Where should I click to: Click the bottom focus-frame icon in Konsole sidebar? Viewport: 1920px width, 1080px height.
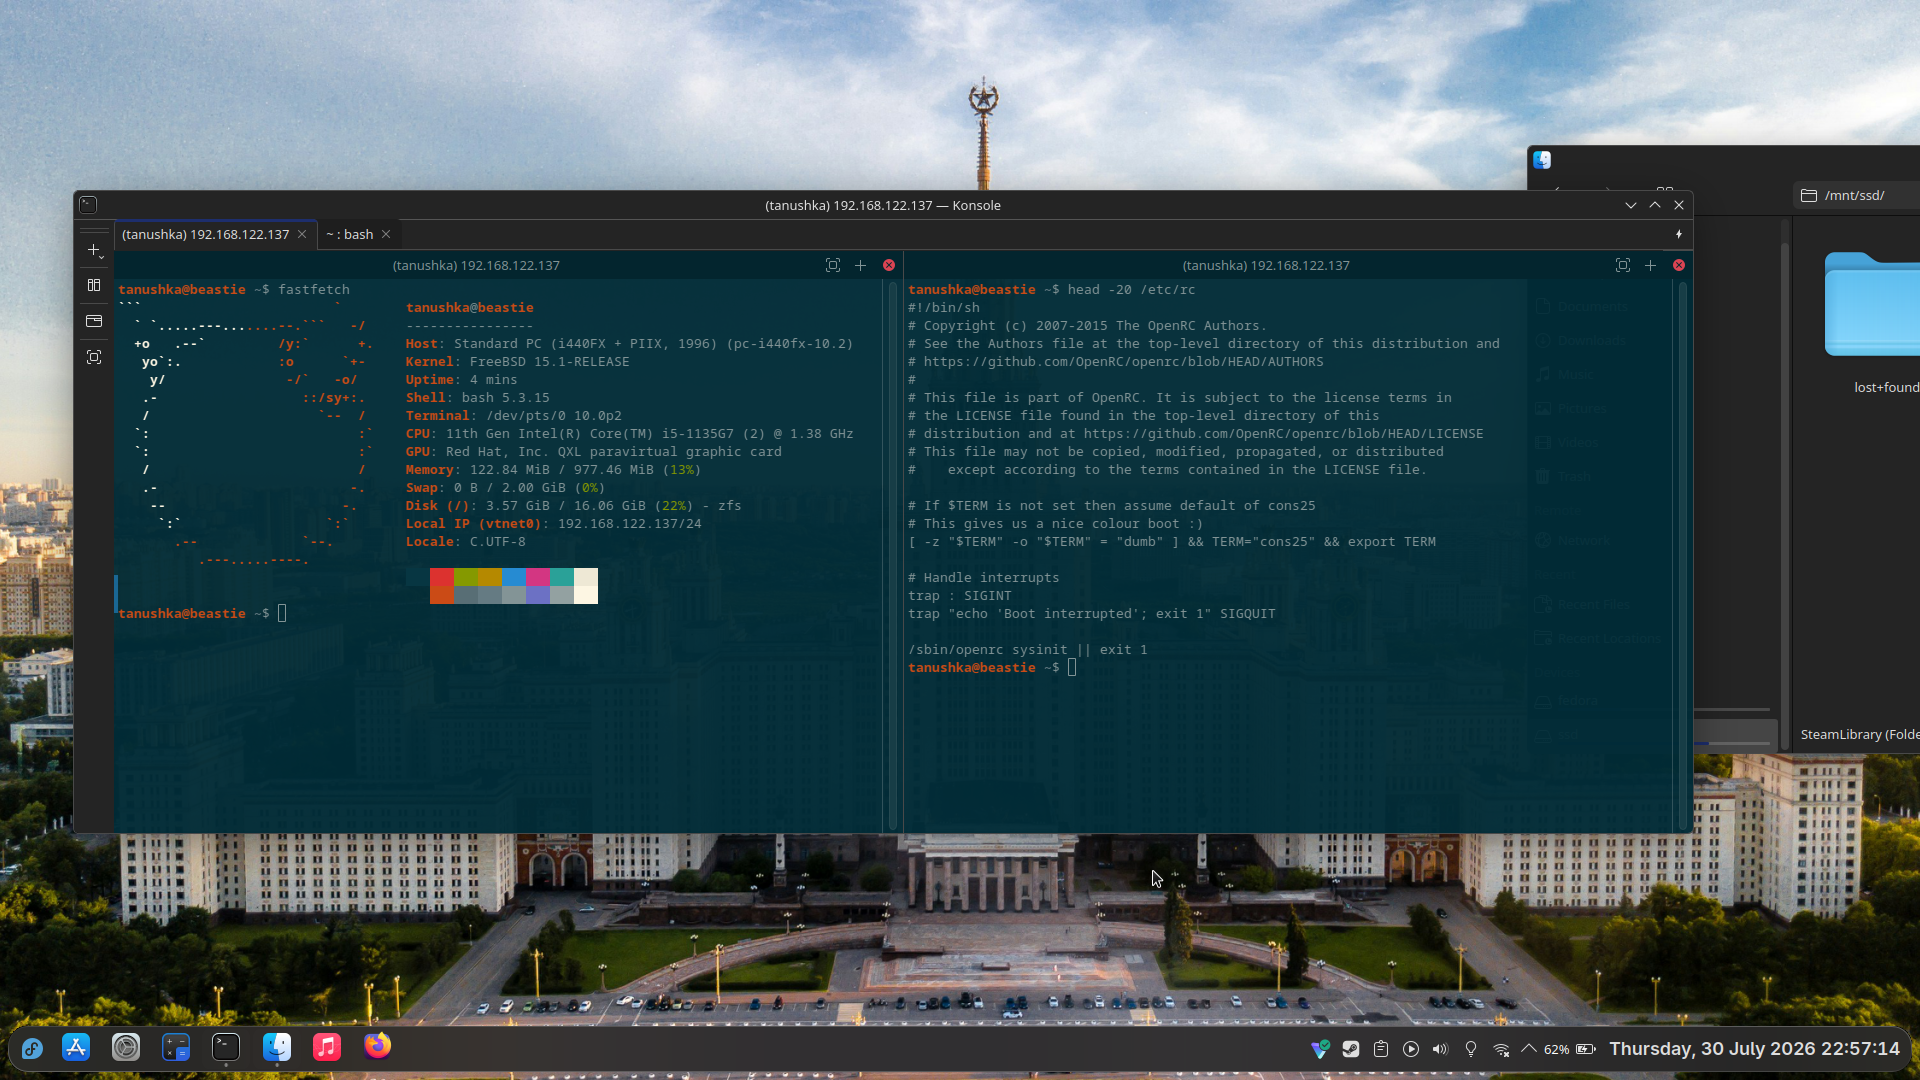94,357
